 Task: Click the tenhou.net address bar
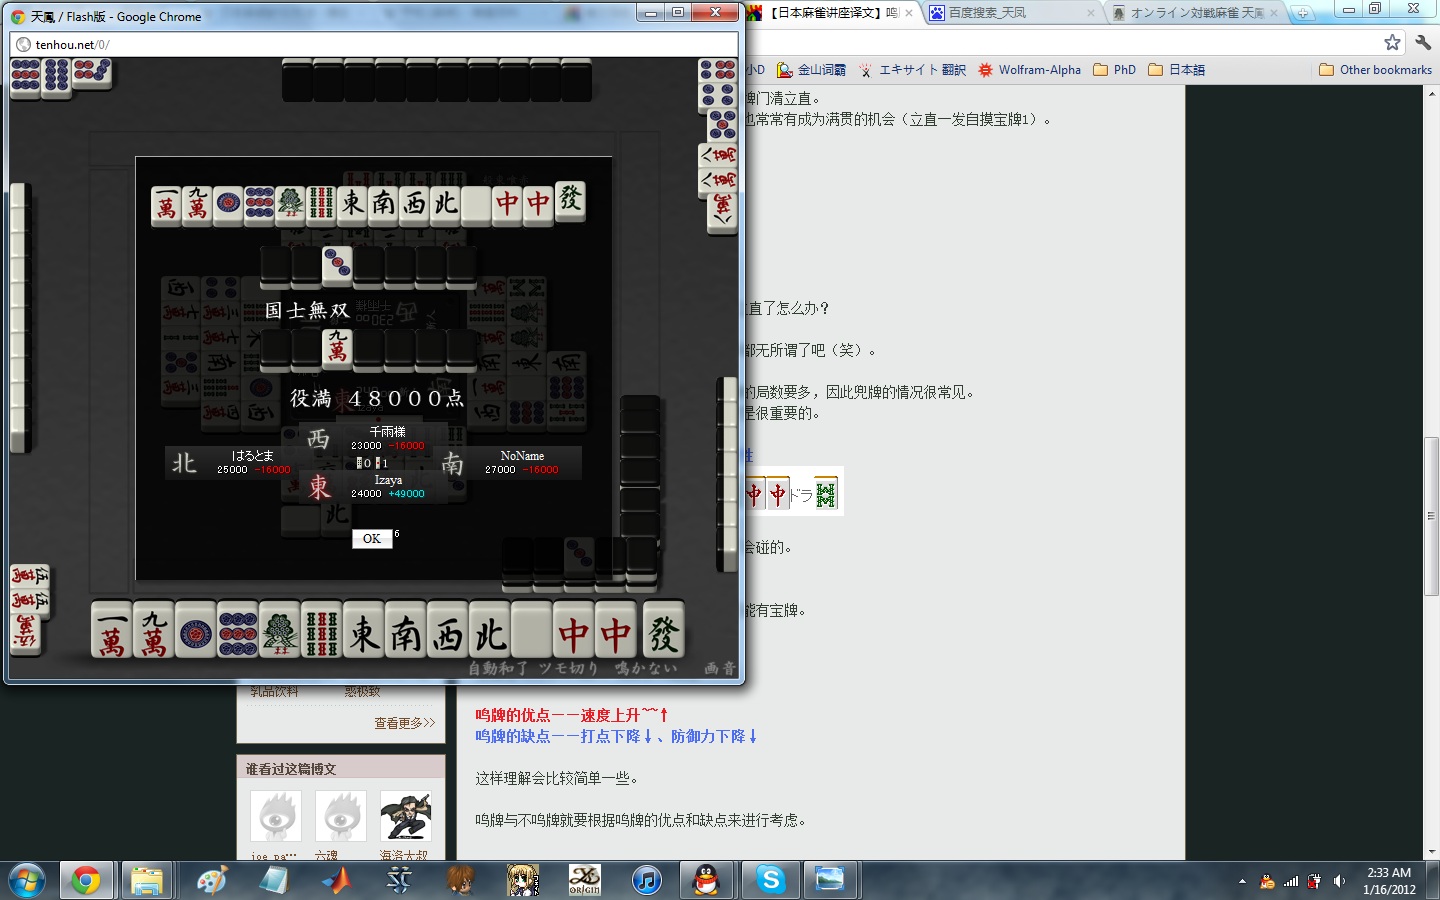point(375,44)
